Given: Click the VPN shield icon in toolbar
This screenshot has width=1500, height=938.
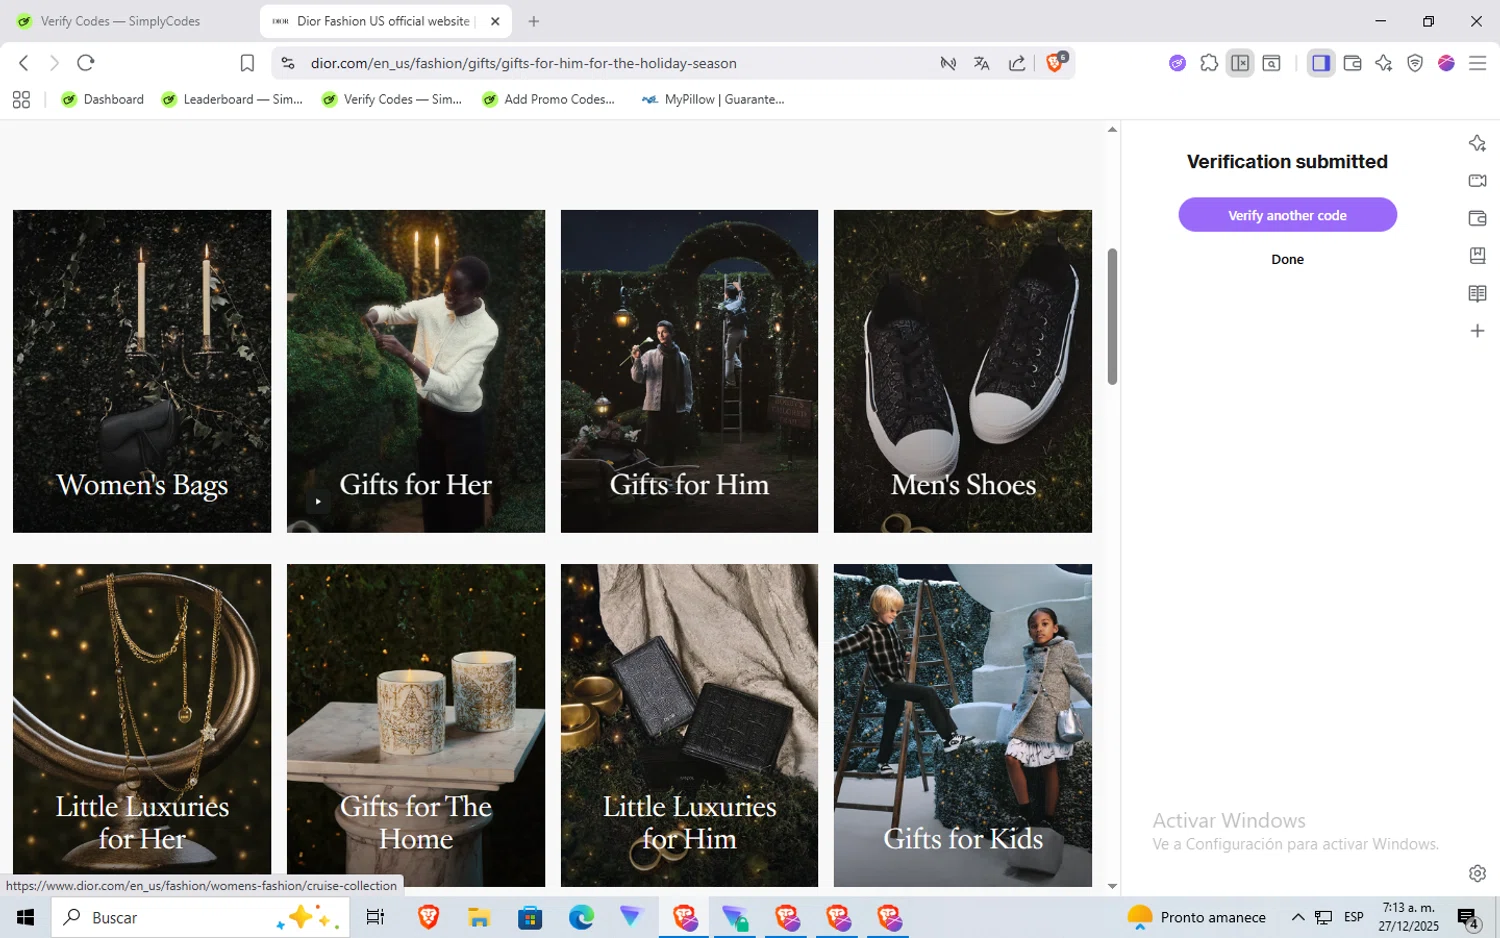Looking at the screenshot, I should tap(1415, 63).
